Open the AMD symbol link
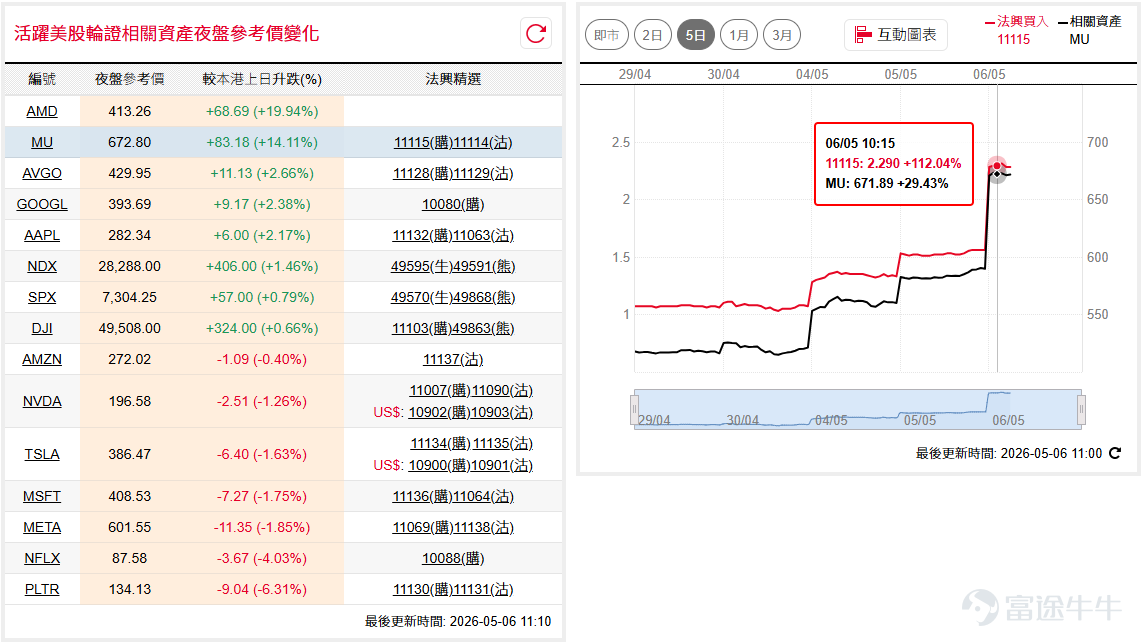The width and height of the screenshot is (1142, 644). click(42, 111)
